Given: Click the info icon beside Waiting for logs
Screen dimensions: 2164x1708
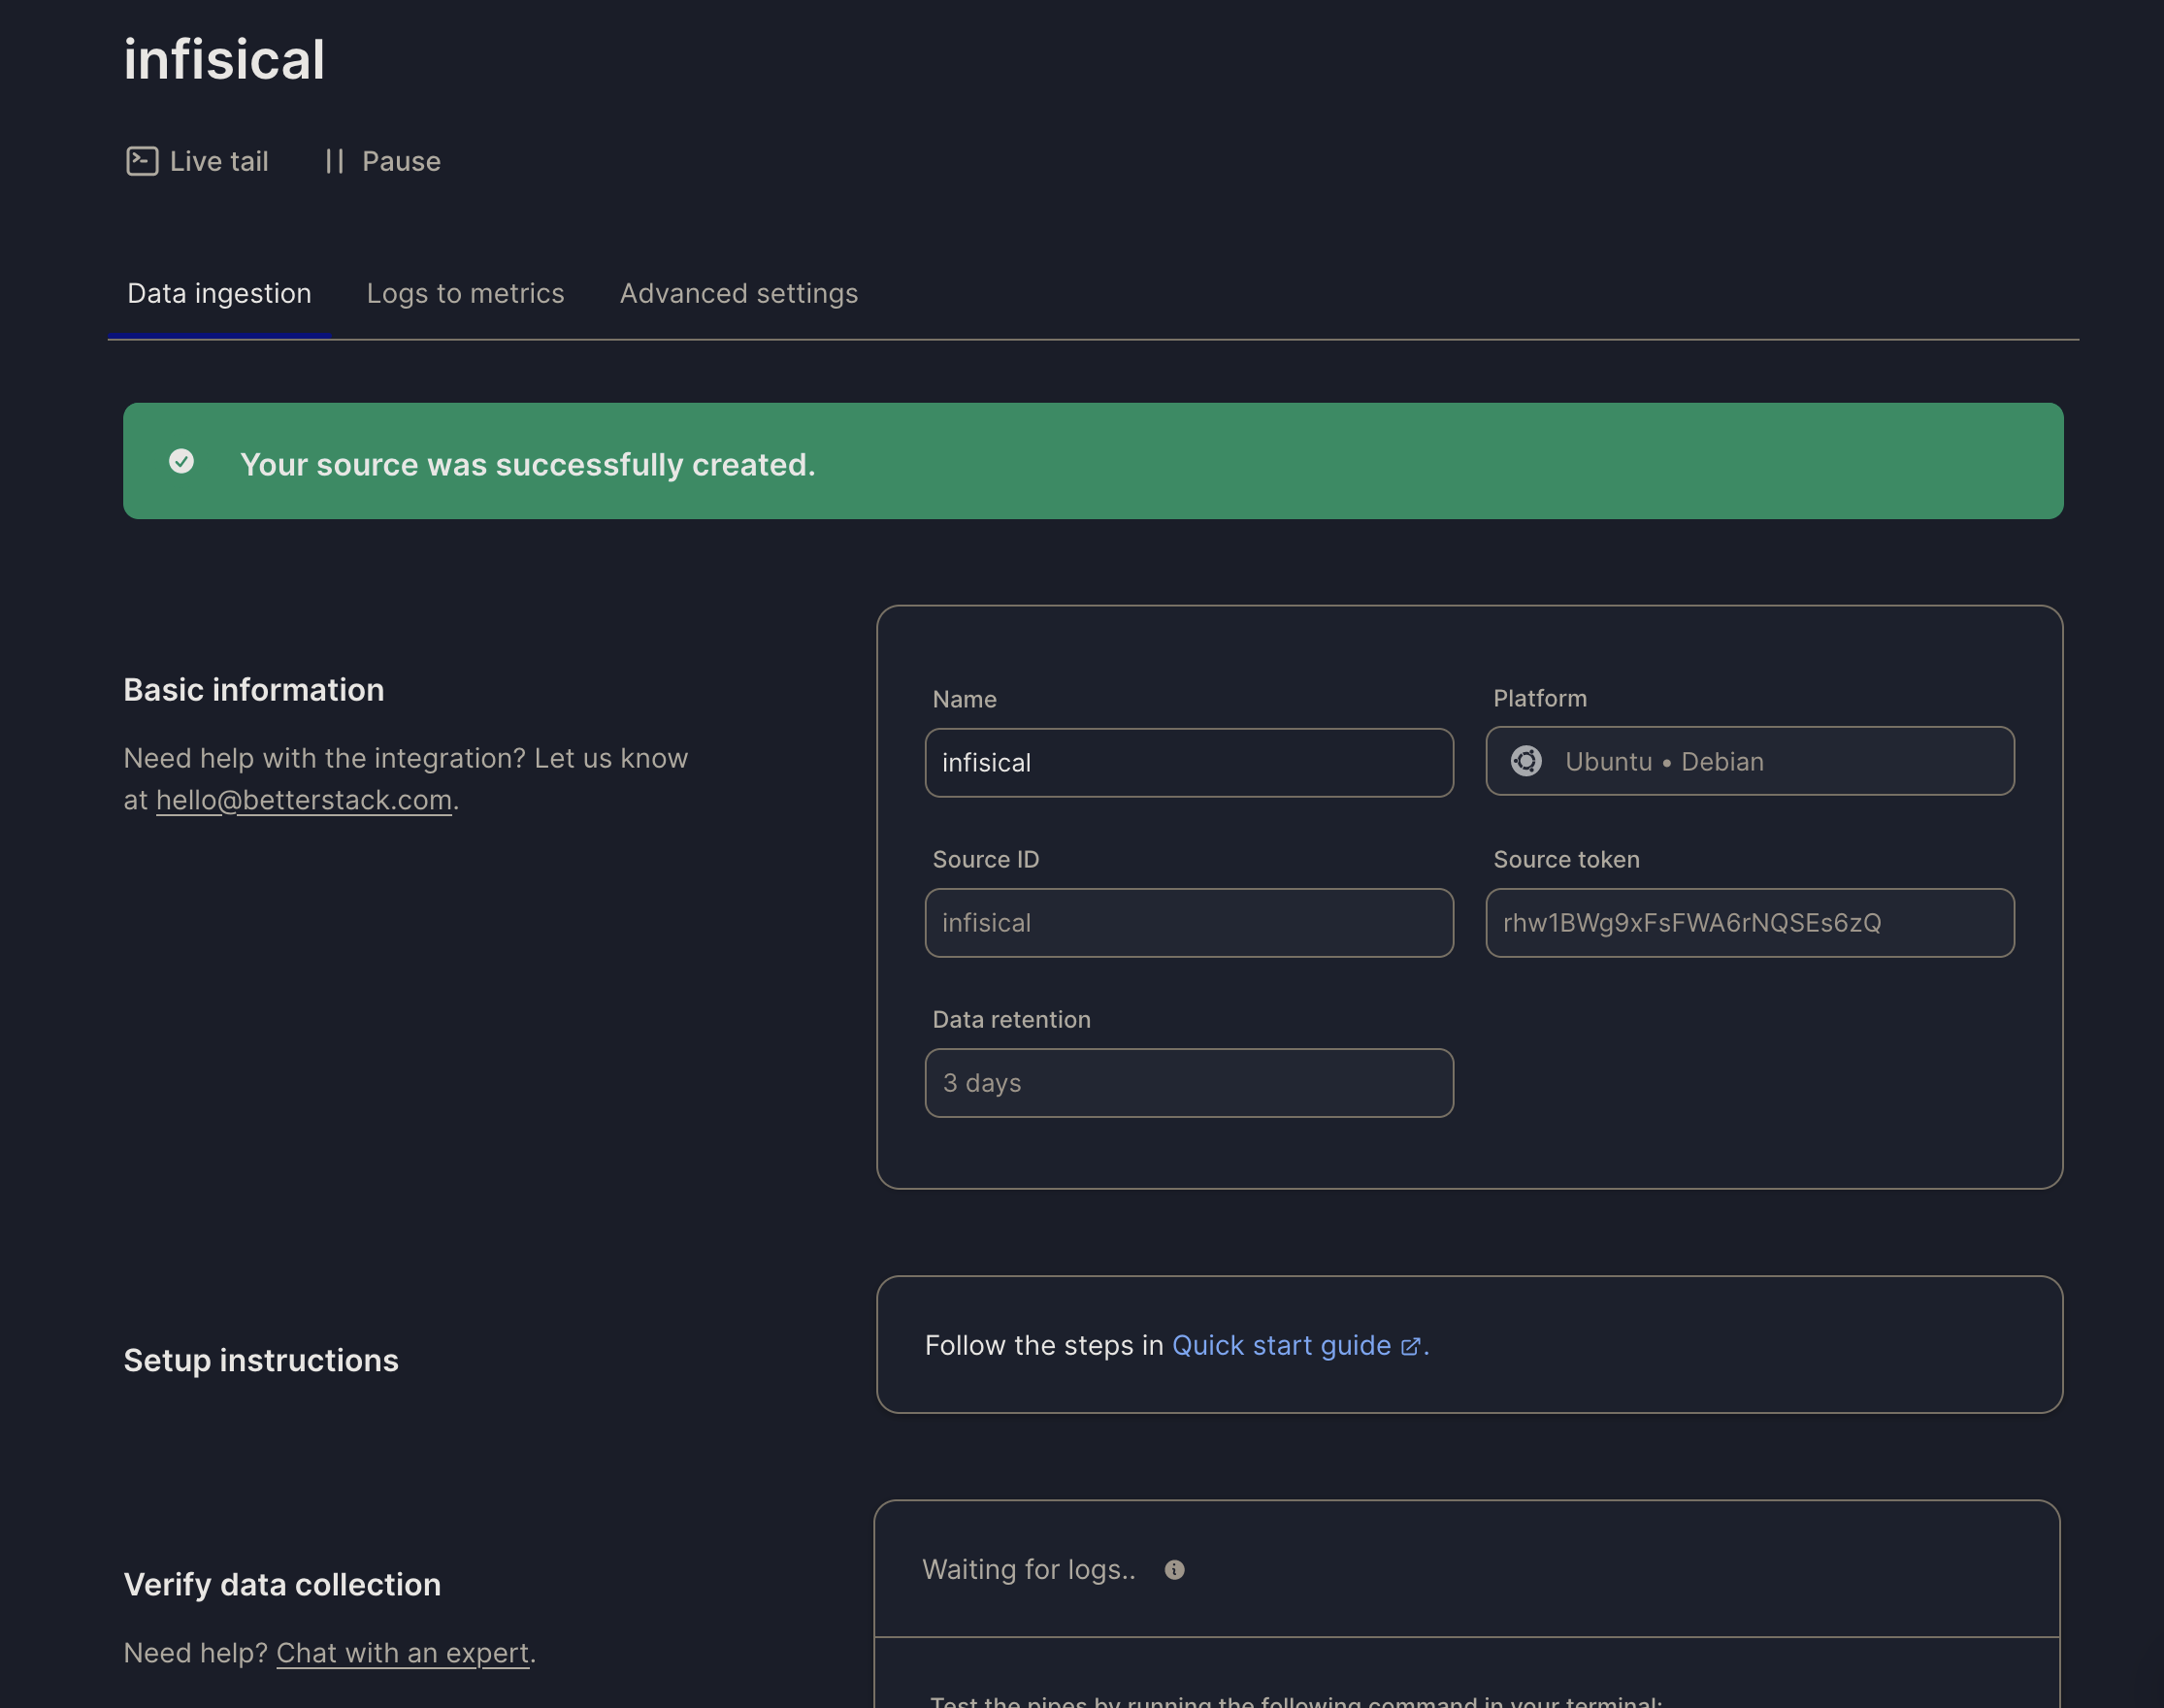Looking at the screenshot, I should tap(1174, 1570).
